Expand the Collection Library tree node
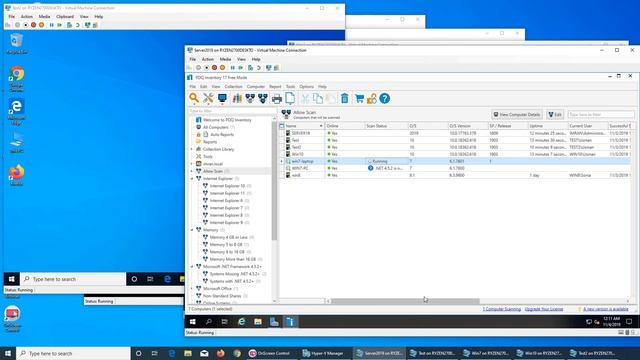The height and width of the screenshot is (360, 640). click(192, 149)
